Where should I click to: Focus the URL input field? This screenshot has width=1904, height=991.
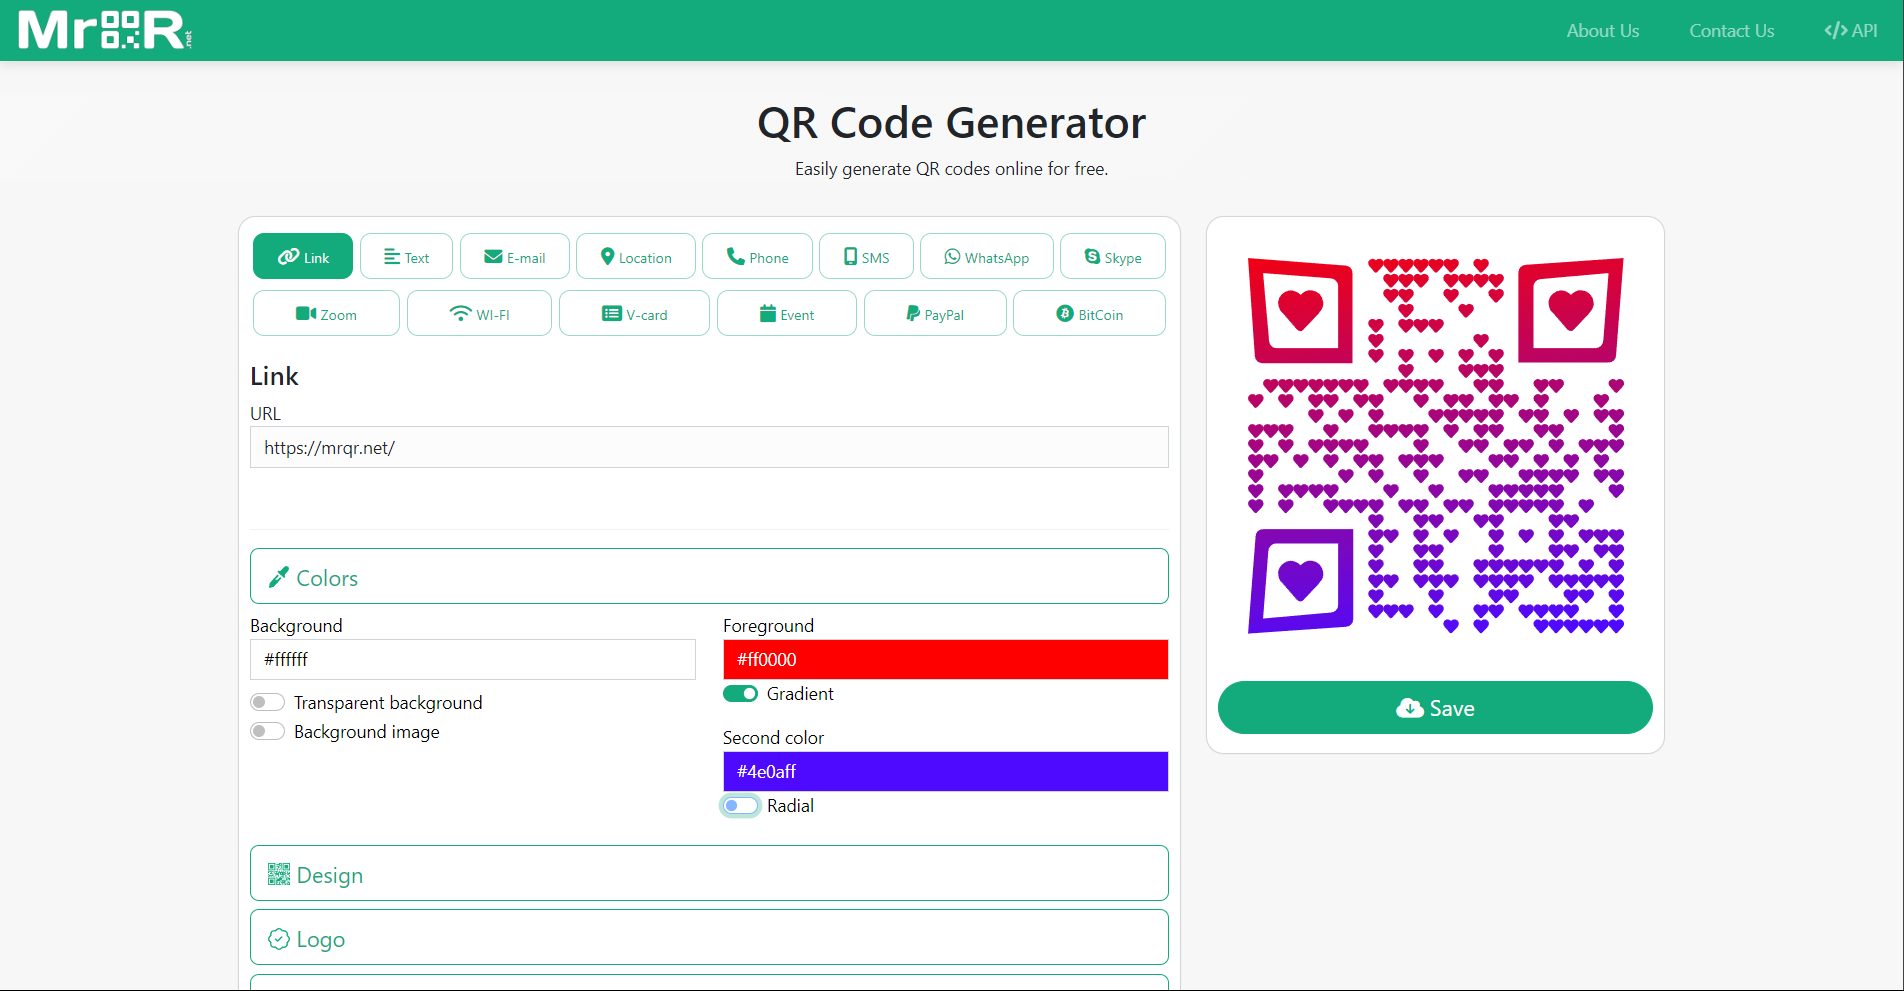click(x=709, y=447)
